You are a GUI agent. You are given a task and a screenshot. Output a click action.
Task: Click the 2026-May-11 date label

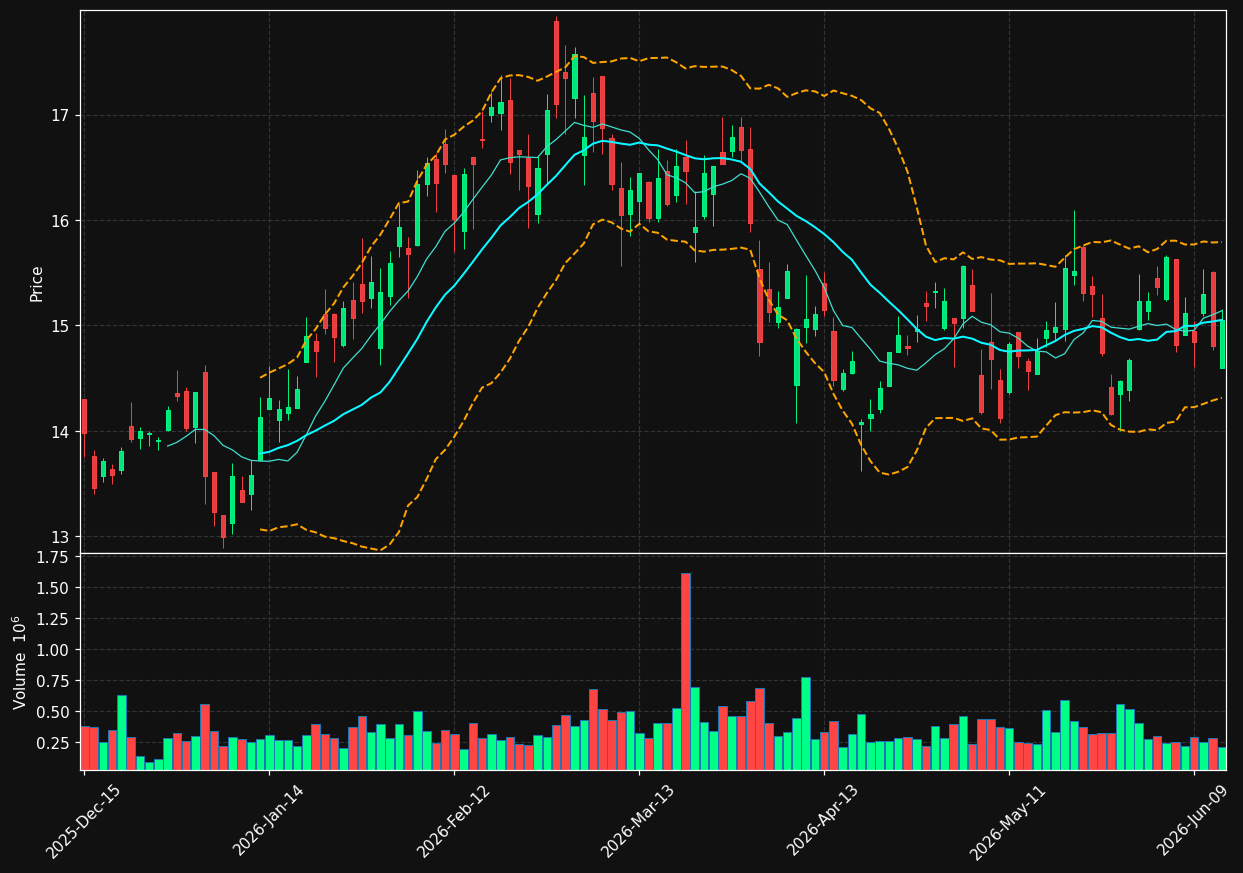[1009, 820]
